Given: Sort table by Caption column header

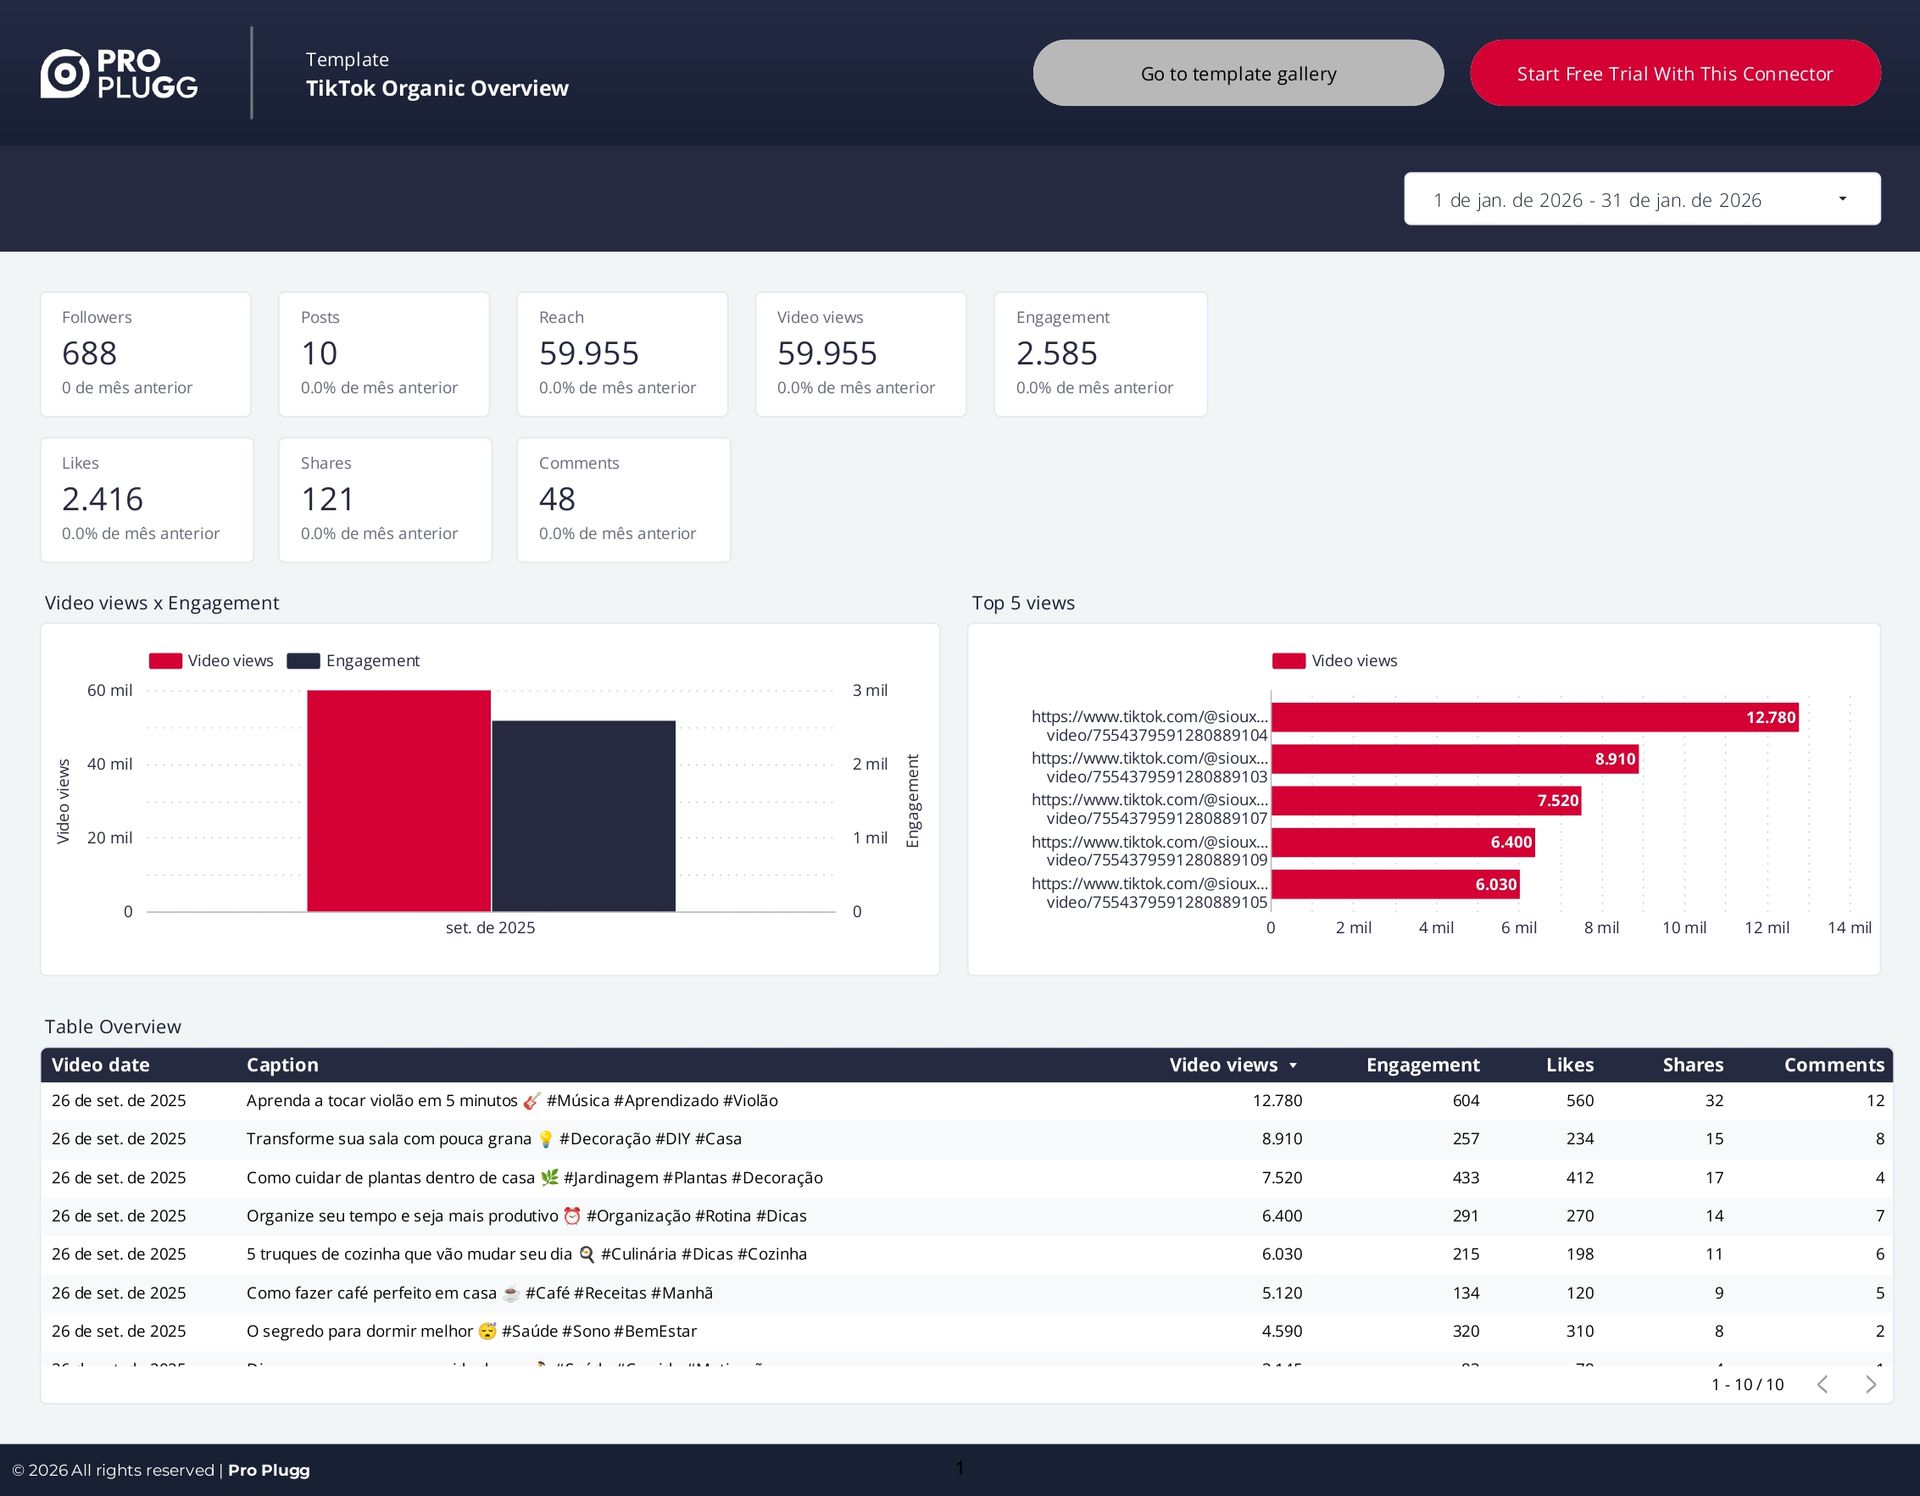Looking at the screenshot, I should tap(282, 1065).
